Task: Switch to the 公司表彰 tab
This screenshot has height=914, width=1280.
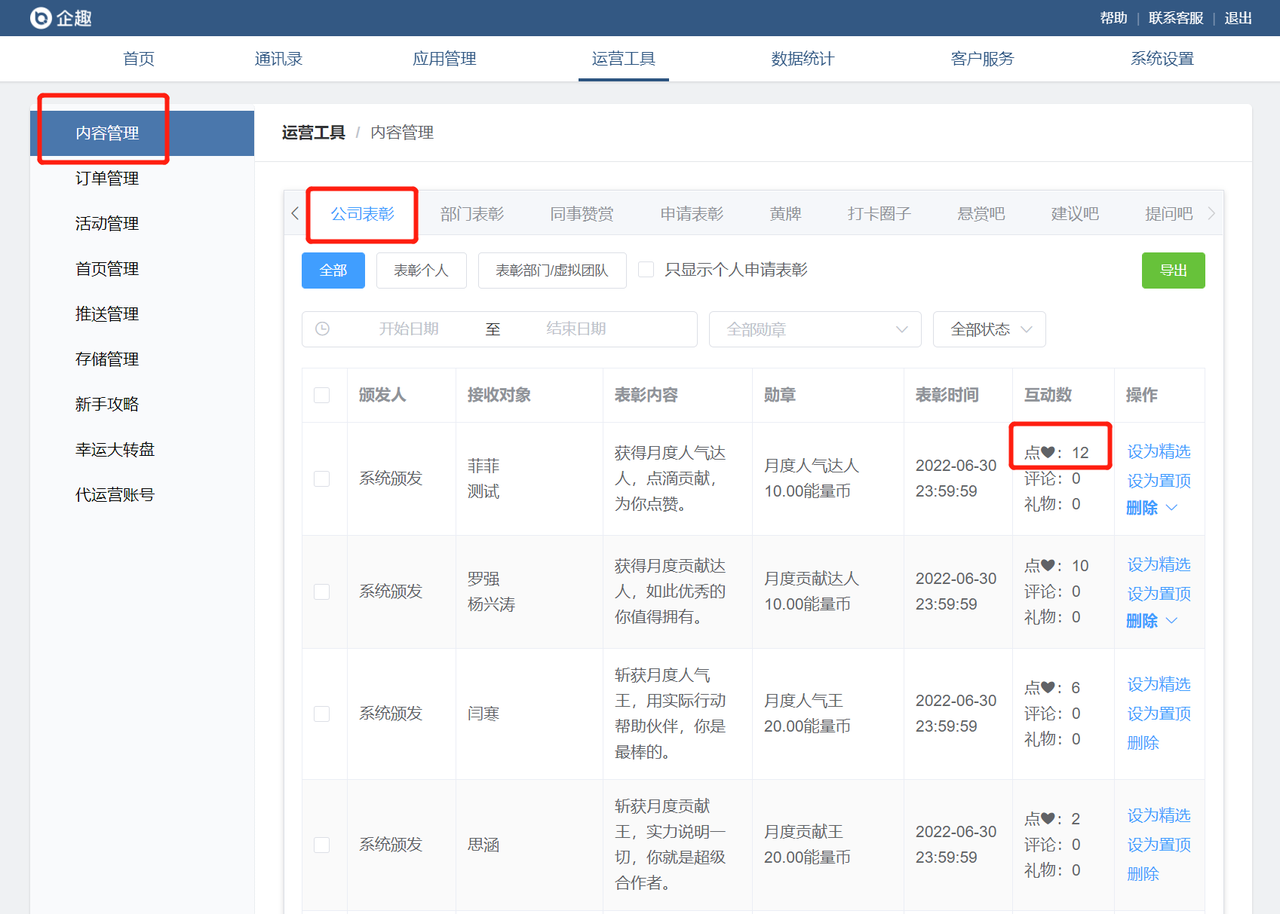Action: pyautogui.click(x=363, y=213)
